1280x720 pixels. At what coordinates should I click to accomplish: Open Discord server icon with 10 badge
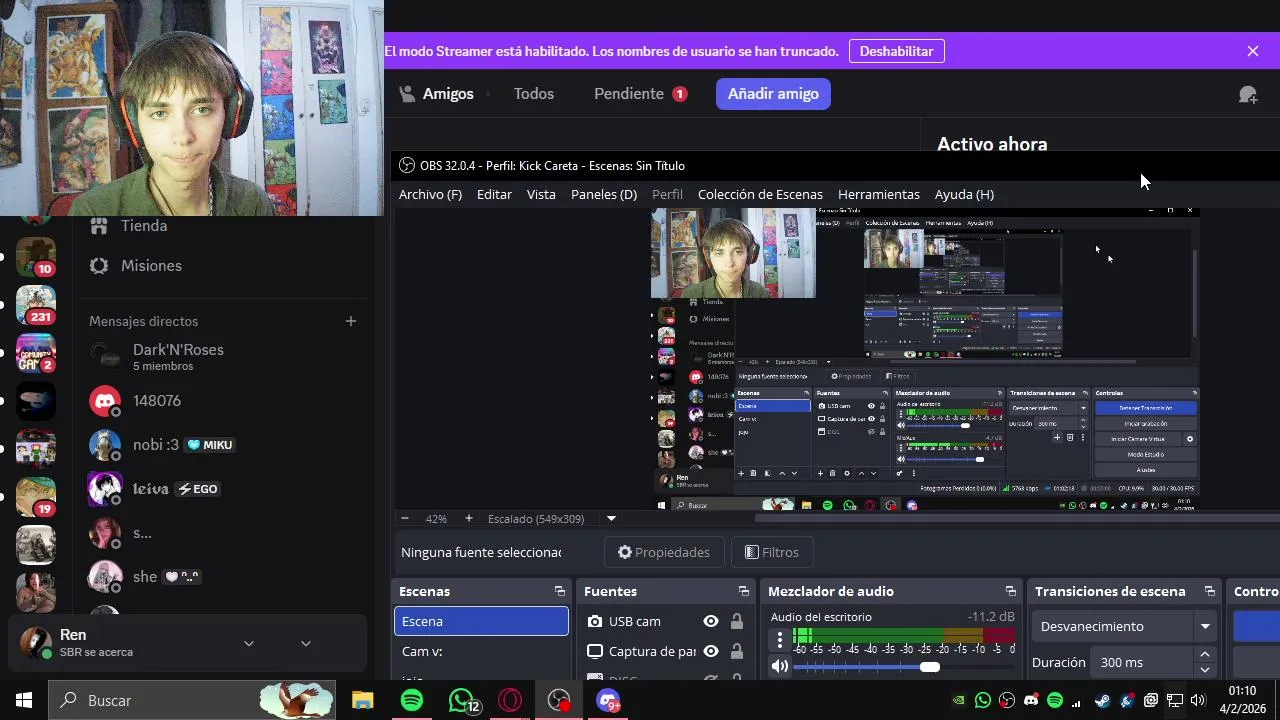click(x=36, y=257)
